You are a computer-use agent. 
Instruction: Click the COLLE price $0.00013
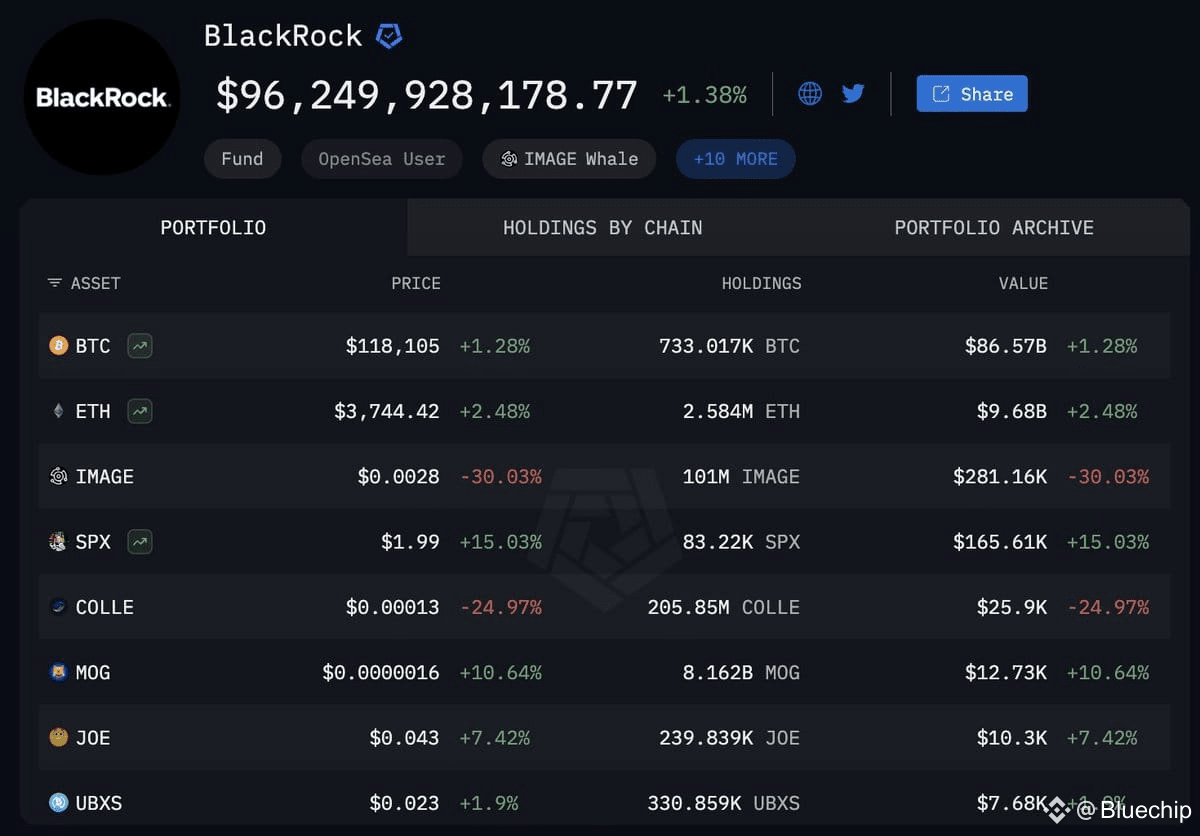tap(393, 607)
